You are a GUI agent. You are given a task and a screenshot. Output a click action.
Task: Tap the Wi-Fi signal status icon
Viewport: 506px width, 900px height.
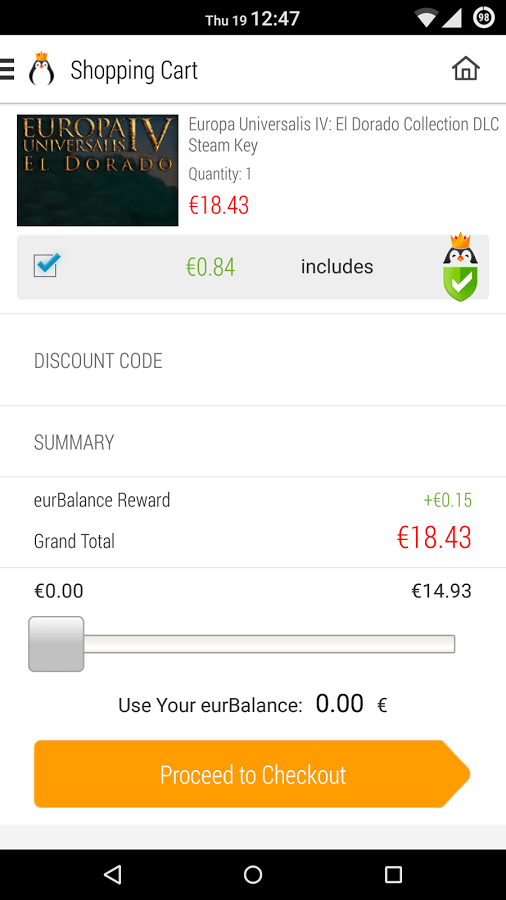click(427, 18)
